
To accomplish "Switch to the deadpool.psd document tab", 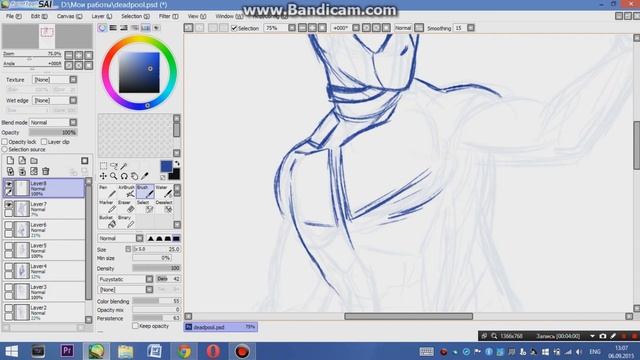I will (221, 327).
